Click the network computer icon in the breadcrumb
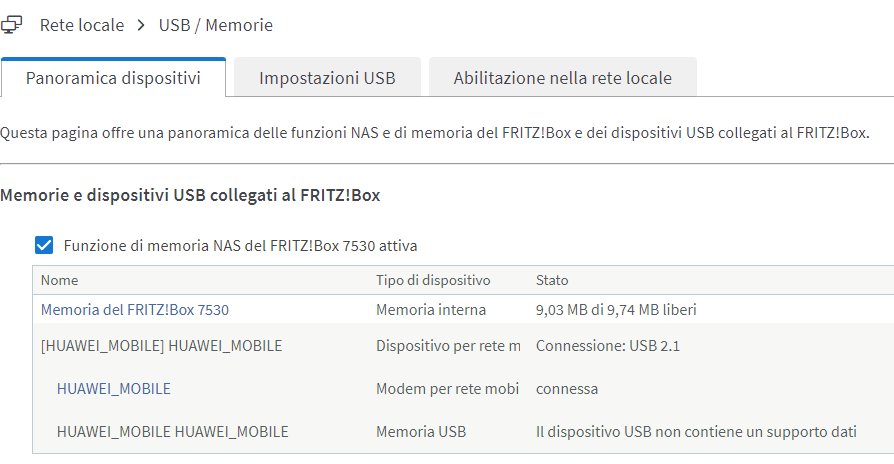Screen dimensions: 894x464 pyautogui.click(x=11, y=25)
